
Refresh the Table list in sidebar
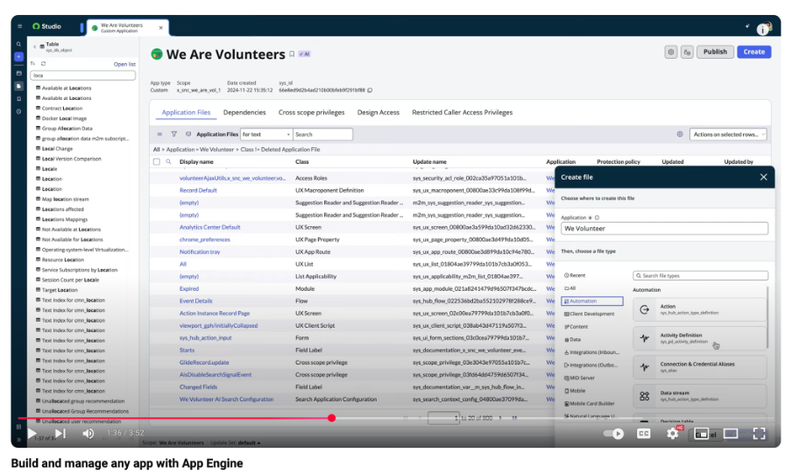(x=43, y=64)
